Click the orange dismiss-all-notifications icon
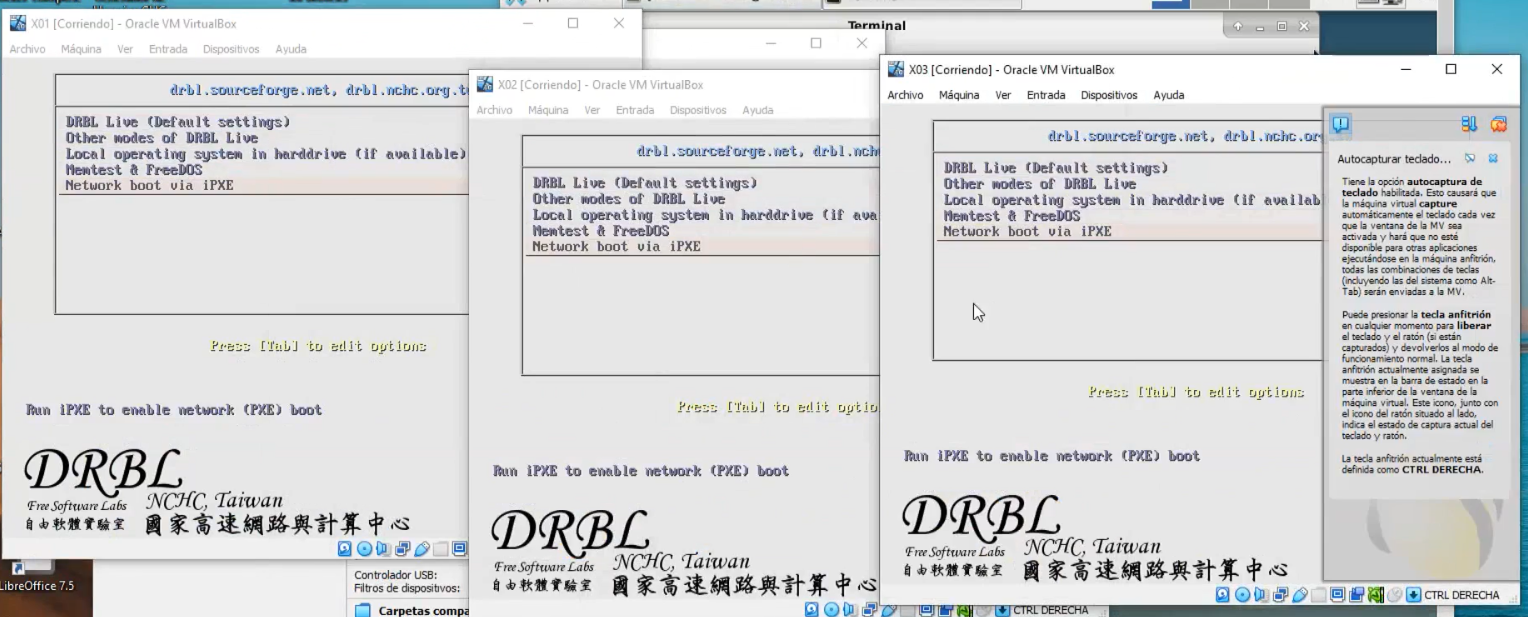 [x=1498, y=124]
